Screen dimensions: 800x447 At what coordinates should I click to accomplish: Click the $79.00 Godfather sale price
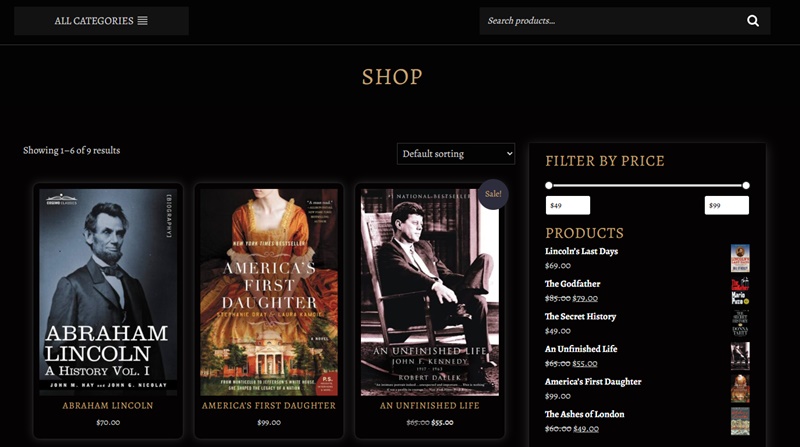point(585,298)
